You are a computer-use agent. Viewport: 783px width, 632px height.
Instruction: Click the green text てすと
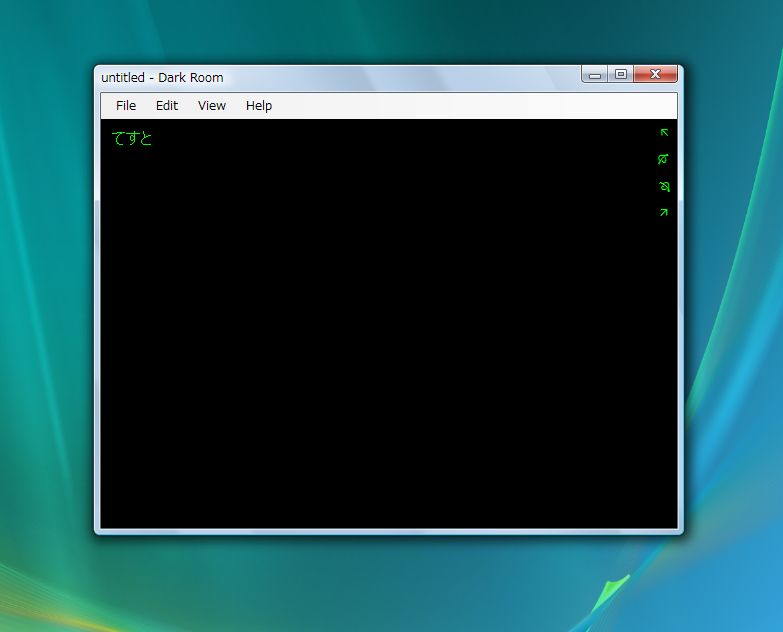pos(132,138)
